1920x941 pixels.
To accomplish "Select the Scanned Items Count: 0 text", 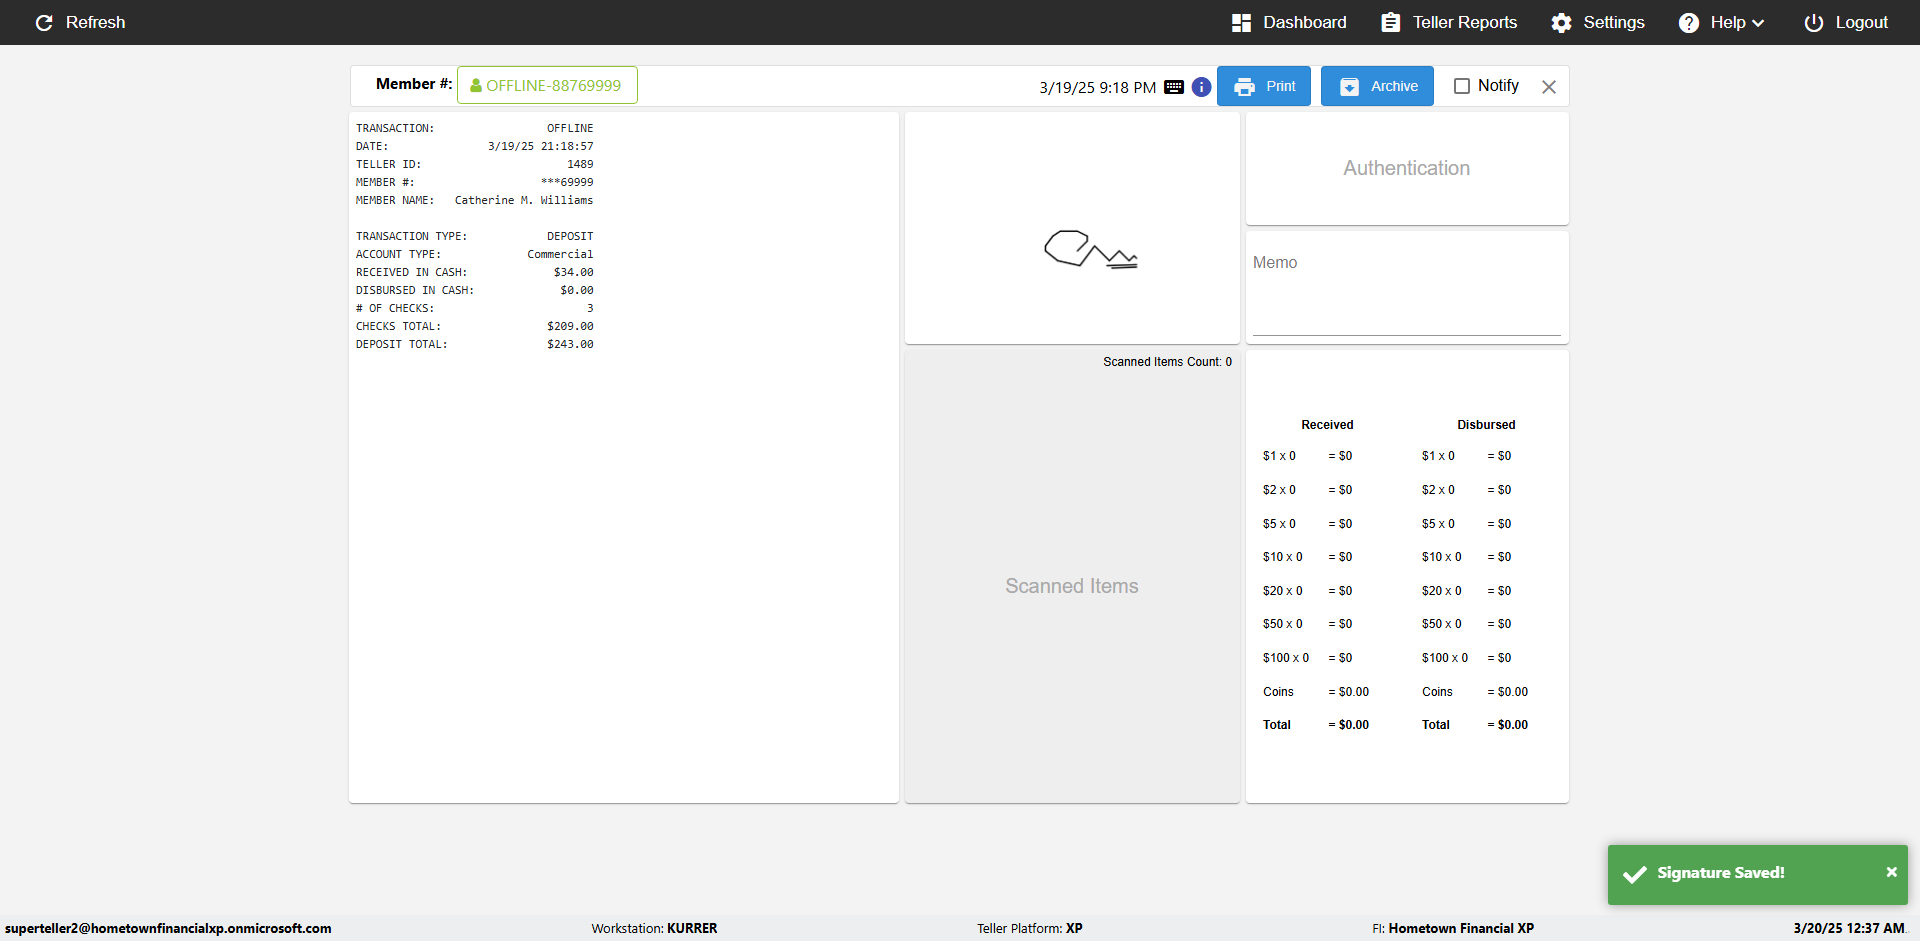I will tap(1167, 362).
